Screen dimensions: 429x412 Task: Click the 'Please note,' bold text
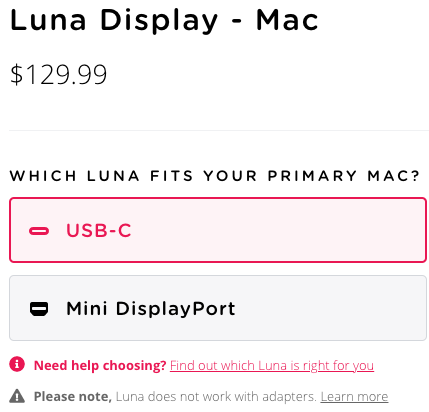pos(73,397)
